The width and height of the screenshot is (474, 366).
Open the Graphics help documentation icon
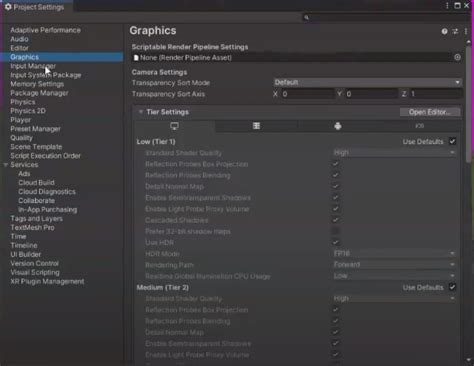pos(444,31)
